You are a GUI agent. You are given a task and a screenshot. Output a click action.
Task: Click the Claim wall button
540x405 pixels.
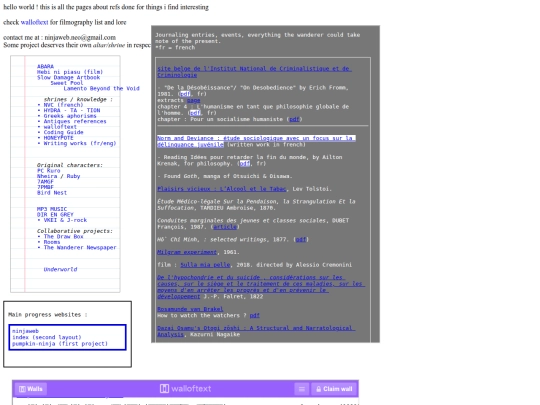click(x=334, y=389)
